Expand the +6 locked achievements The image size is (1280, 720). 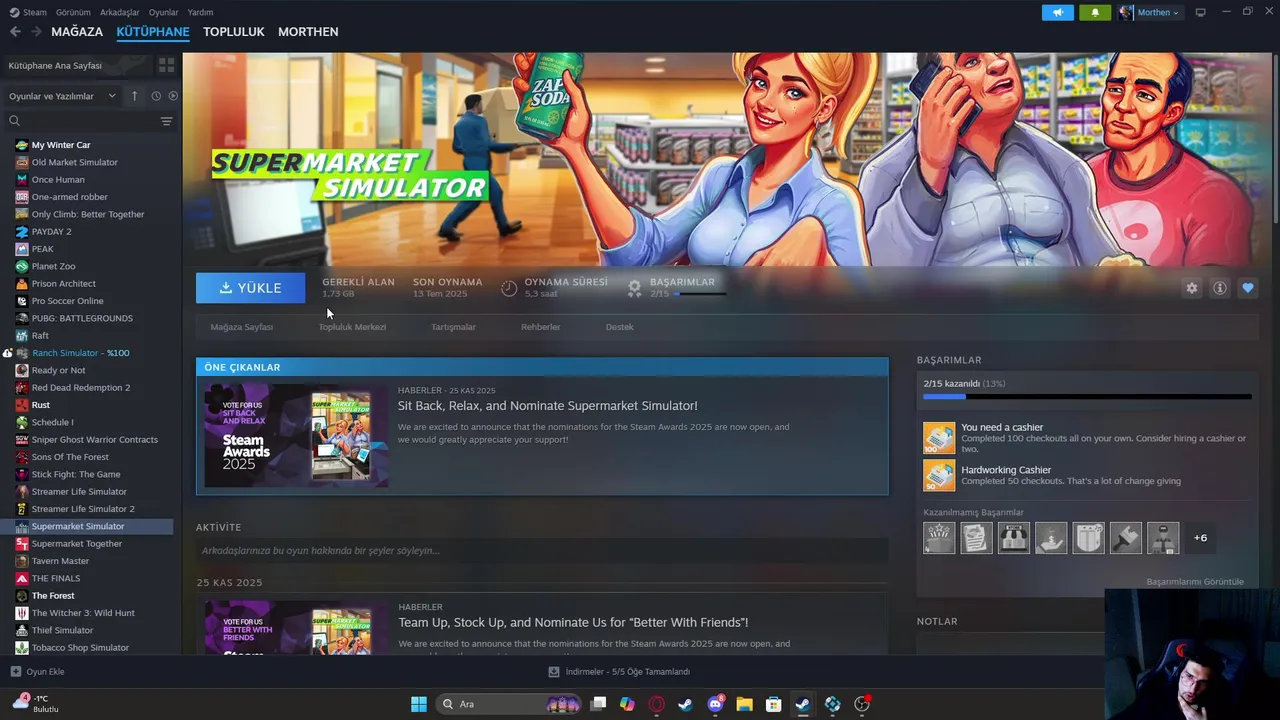tap(1200, 538)
